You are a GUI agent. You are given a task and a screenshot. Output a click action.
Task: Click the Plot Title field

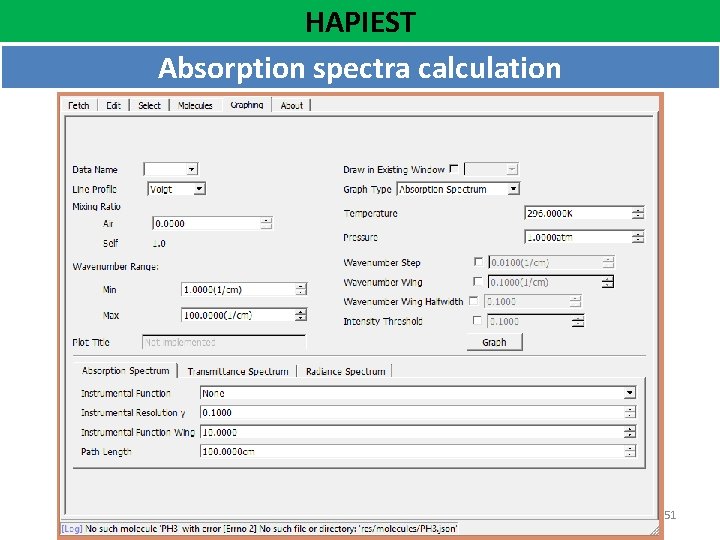(224, 342)
